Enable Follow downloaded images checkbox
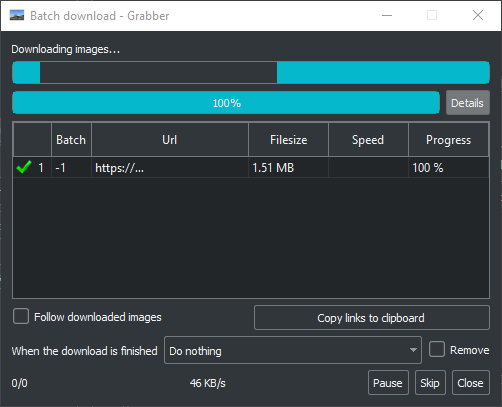 [21, 316]
